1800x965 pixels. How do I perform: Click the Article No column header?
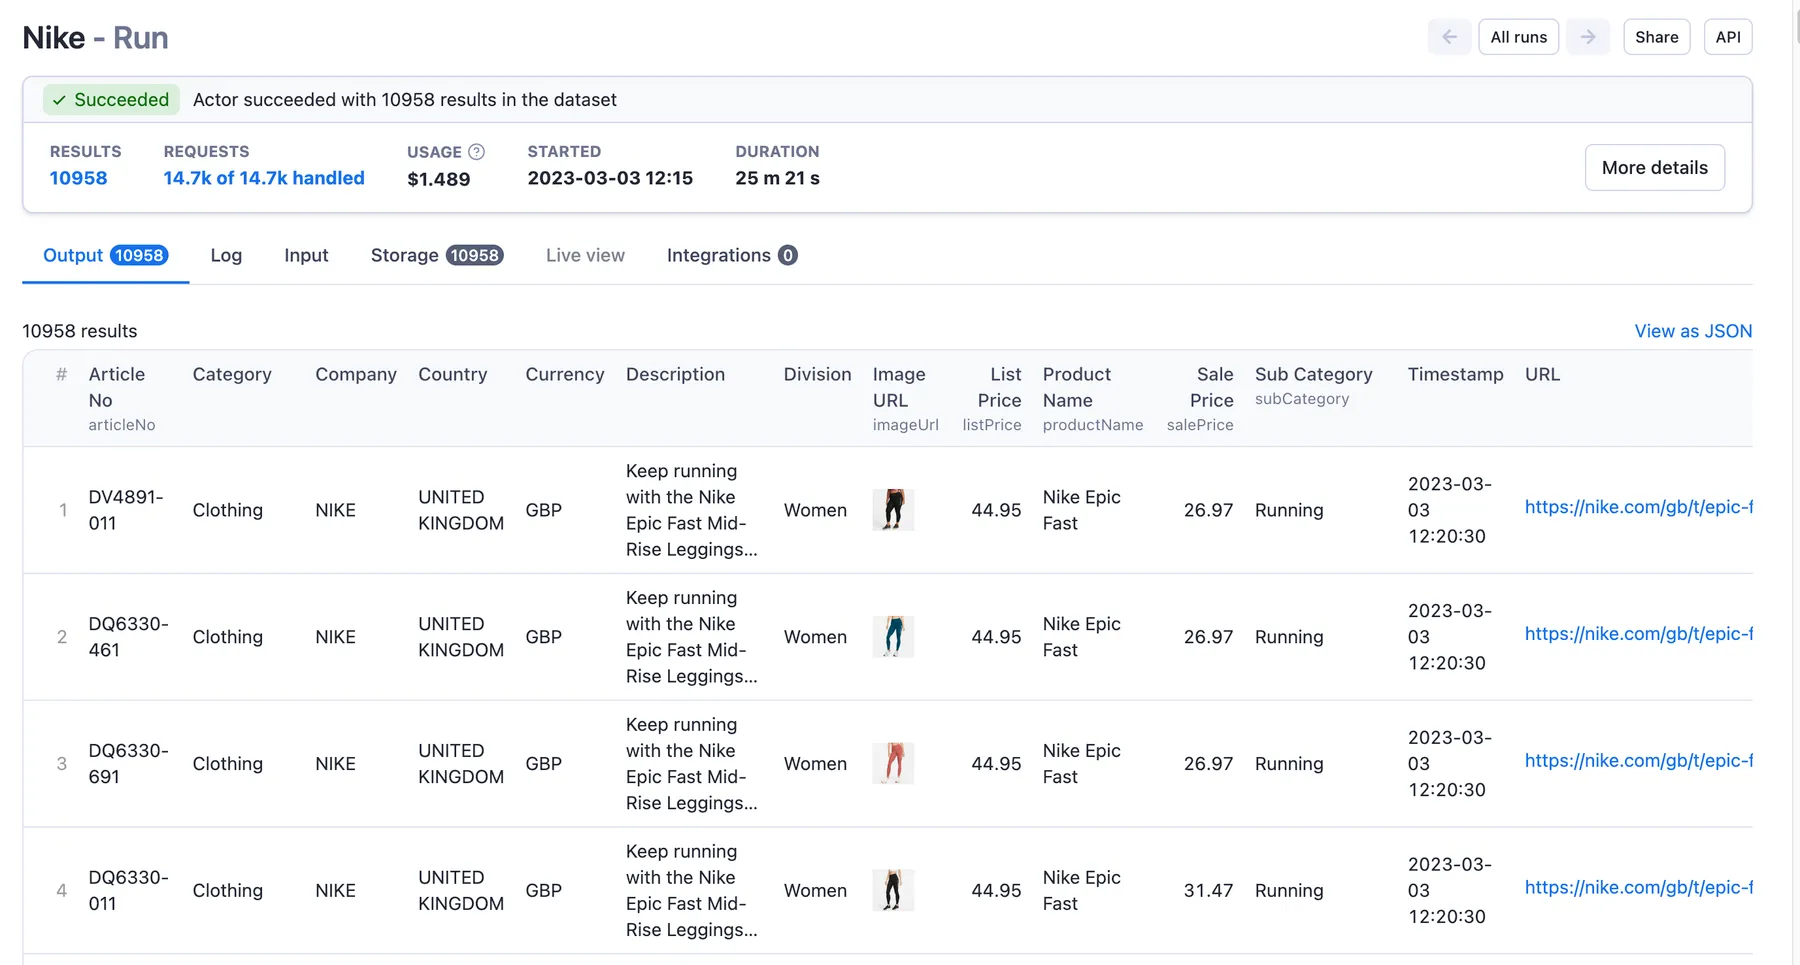(122, 399)
